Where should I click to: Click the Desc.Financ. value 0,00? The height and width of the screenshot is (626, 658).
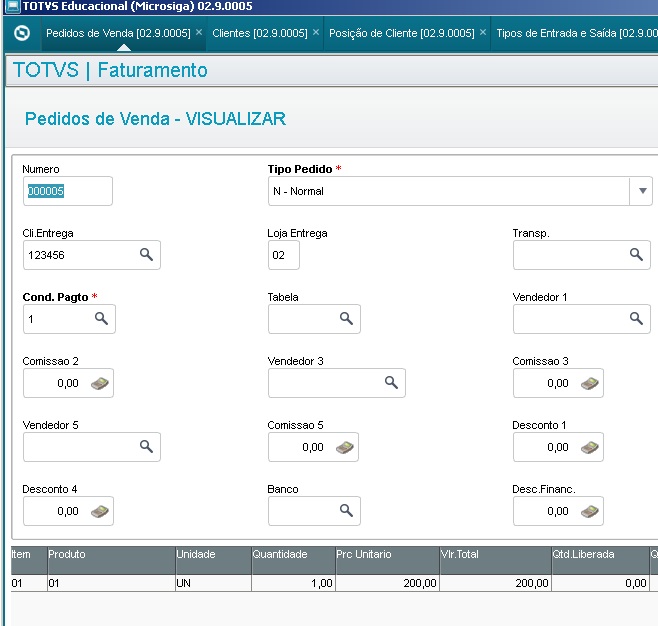558,511
